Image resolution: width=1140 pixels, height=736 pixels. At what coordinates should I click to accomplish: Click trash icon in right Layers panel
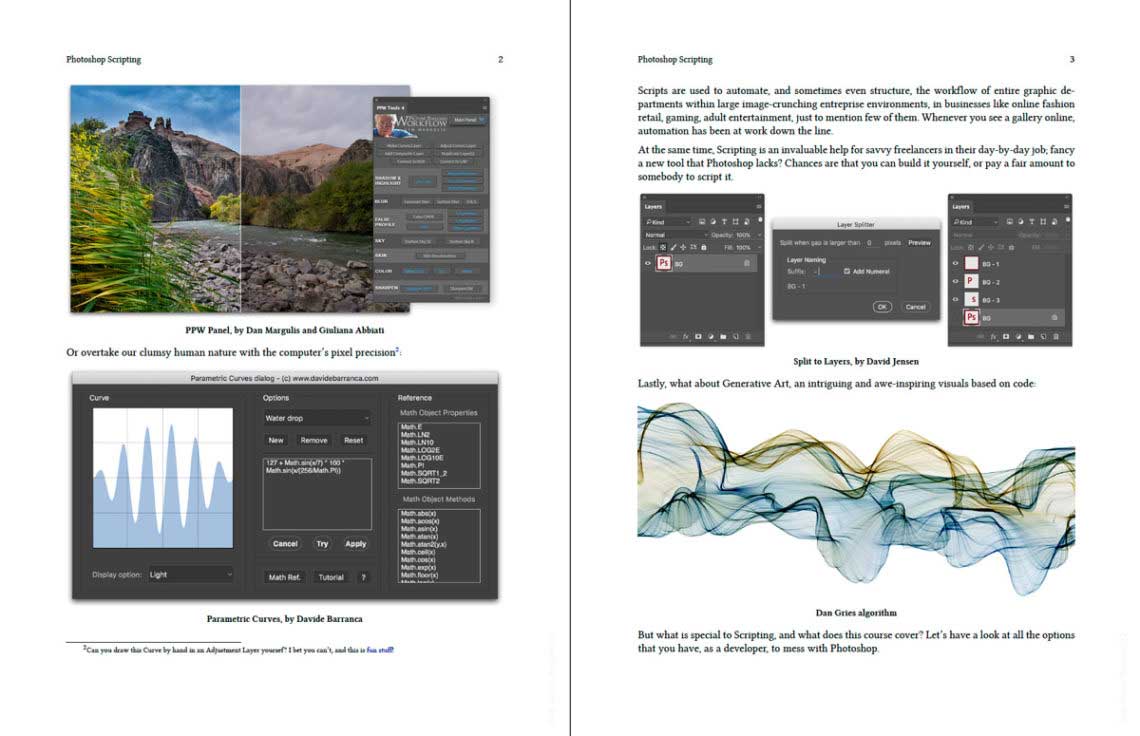tap(1056, 336)
